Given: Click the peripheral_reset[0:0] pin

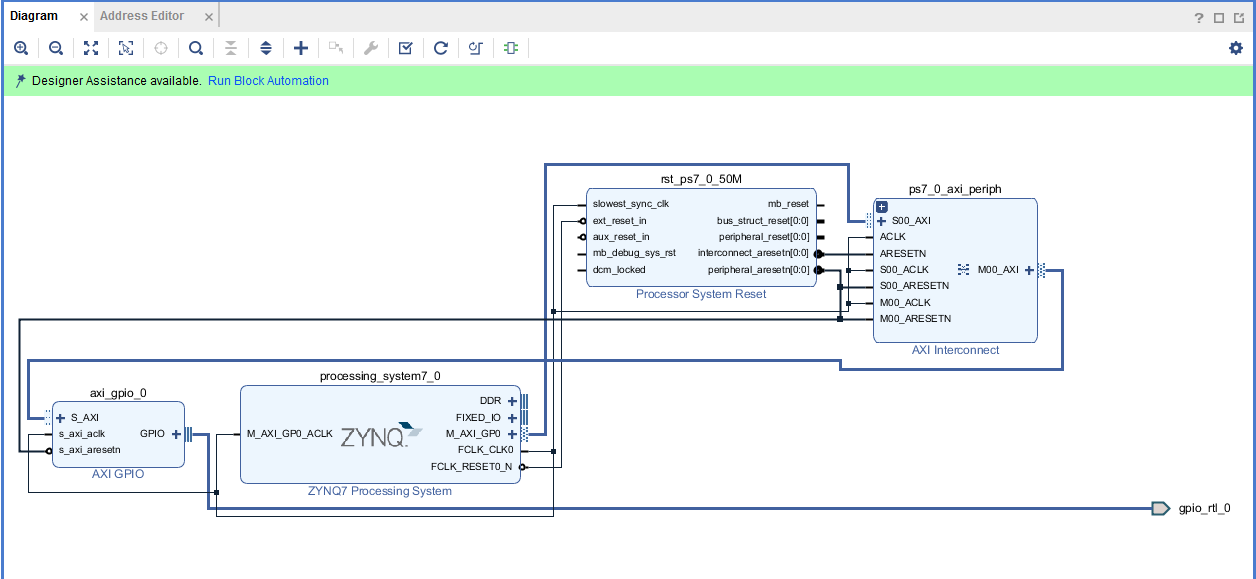Looking at the screenshot, I should point(763,237).
